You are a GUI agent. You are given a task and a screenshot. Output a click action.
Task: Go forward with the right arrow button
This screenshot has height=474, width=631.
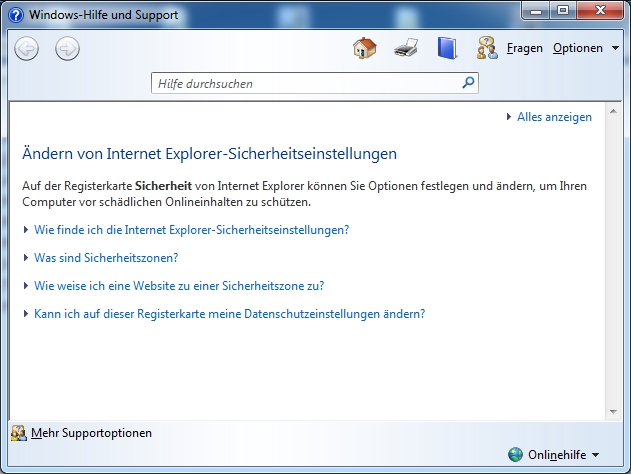[67, 49]
